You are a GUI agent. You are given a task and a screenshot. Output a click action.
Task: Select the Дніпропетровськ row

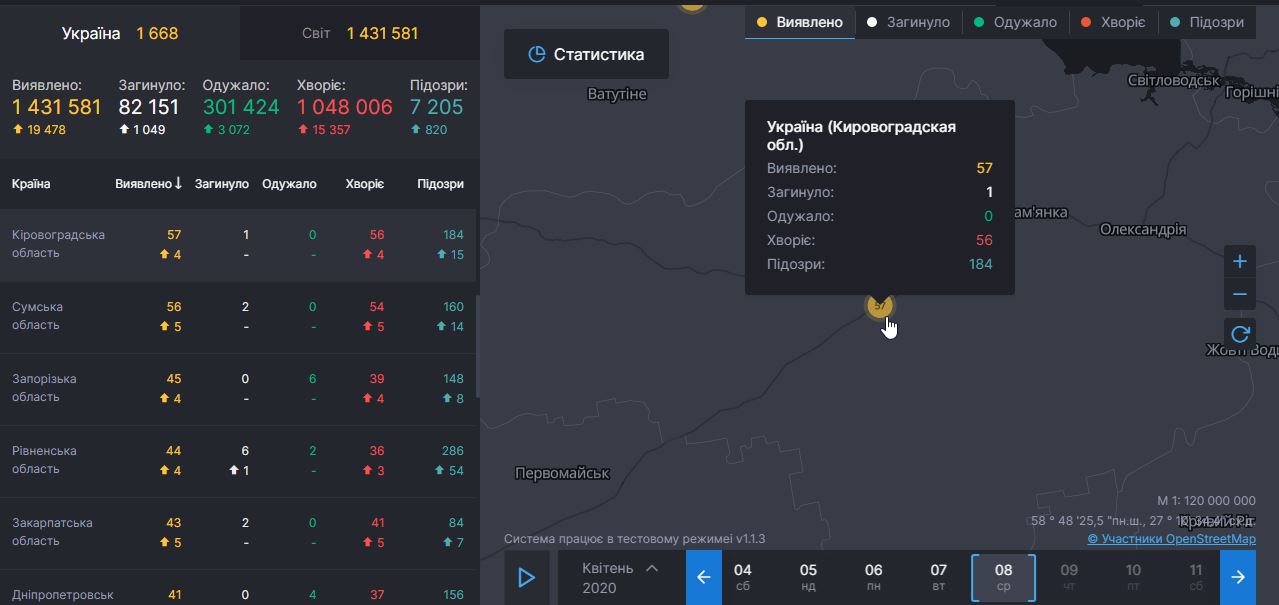(x=238, y=588)
